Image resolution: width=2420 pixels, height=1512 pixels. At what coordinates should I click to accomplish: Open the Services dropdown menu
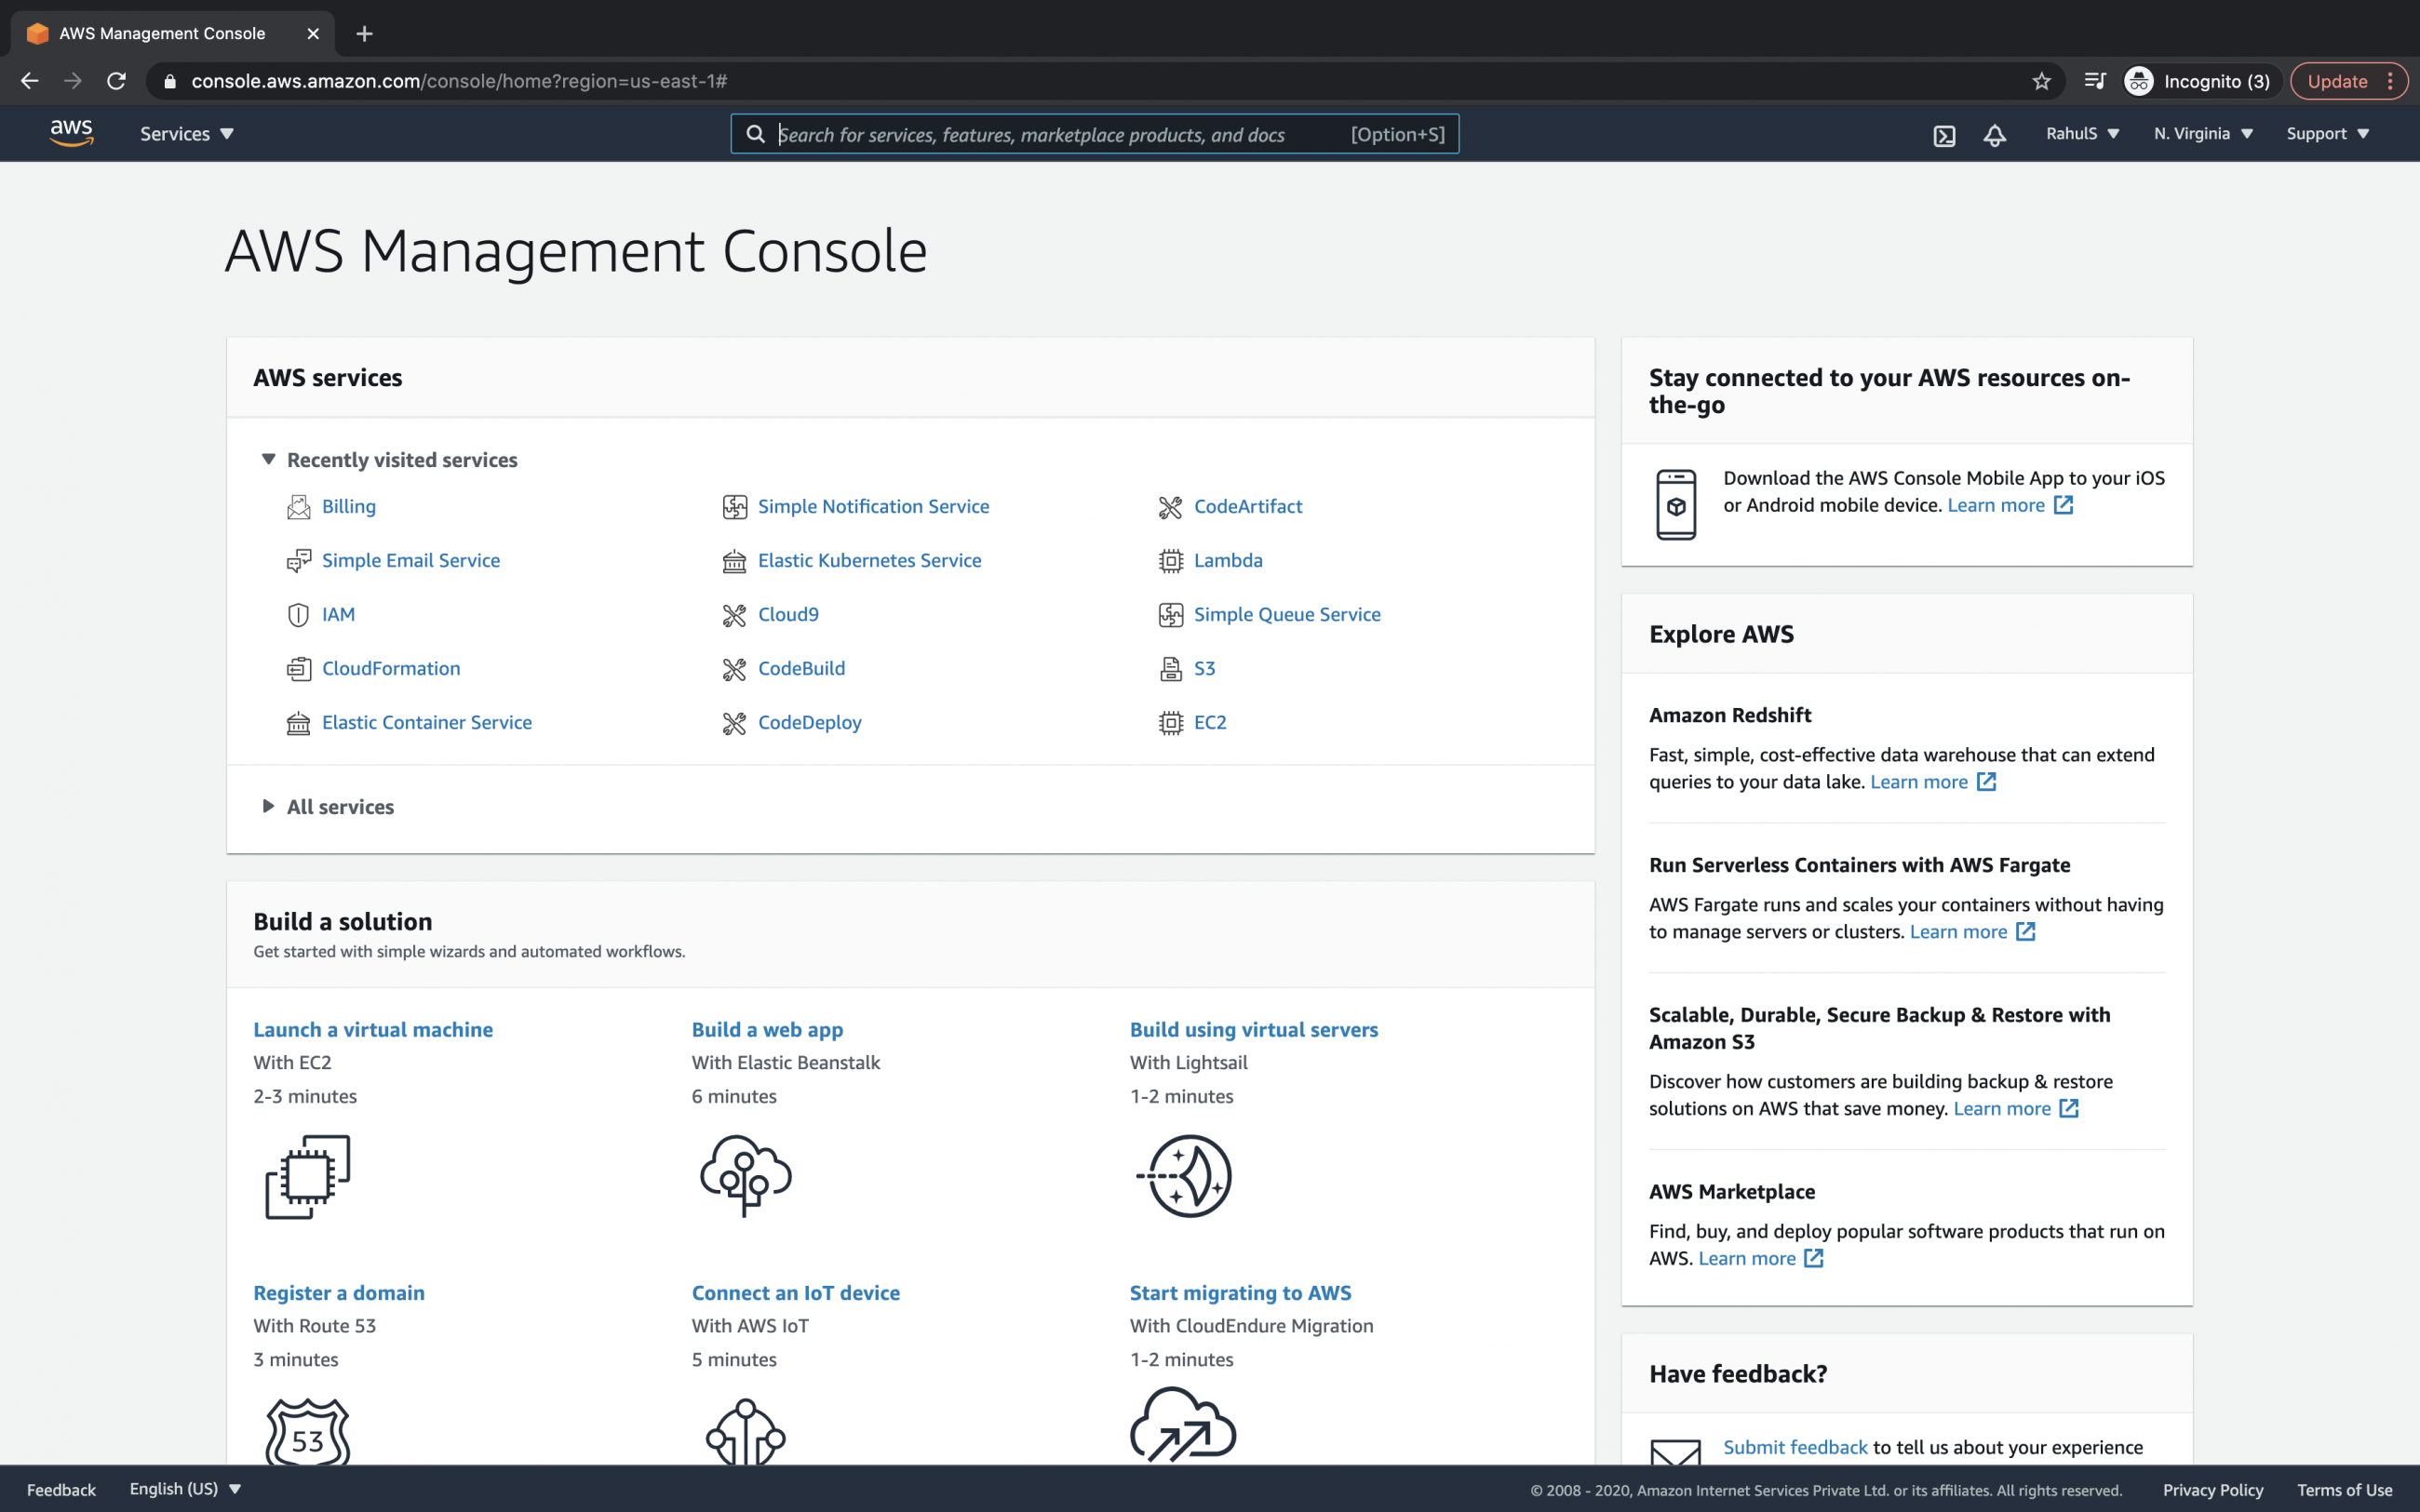186,133
